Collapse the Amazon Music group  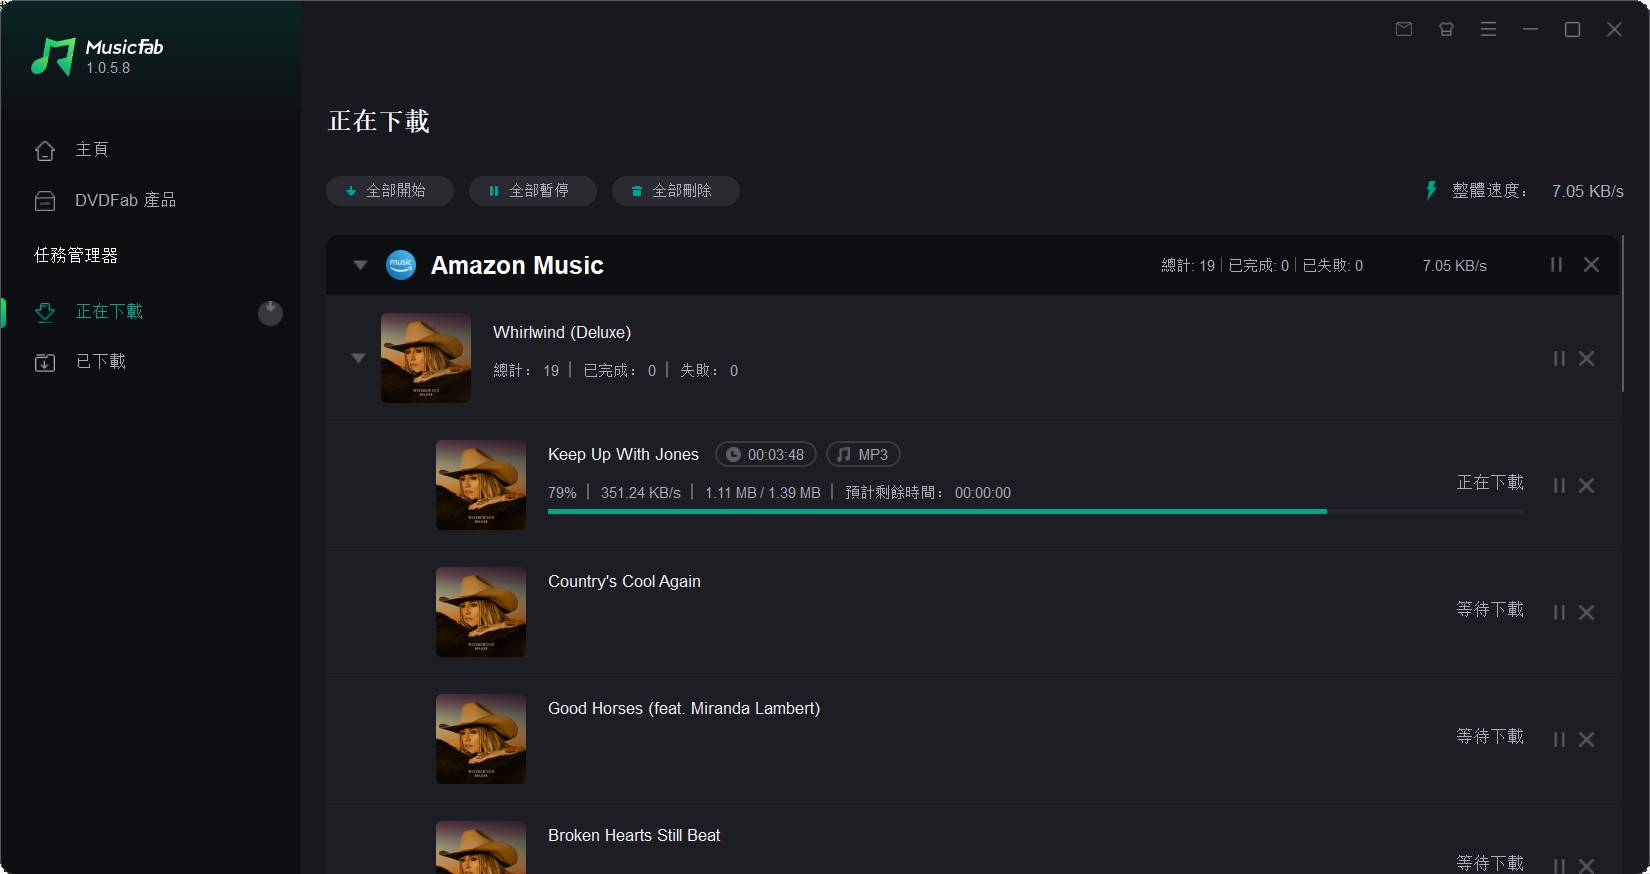point(360,265)
